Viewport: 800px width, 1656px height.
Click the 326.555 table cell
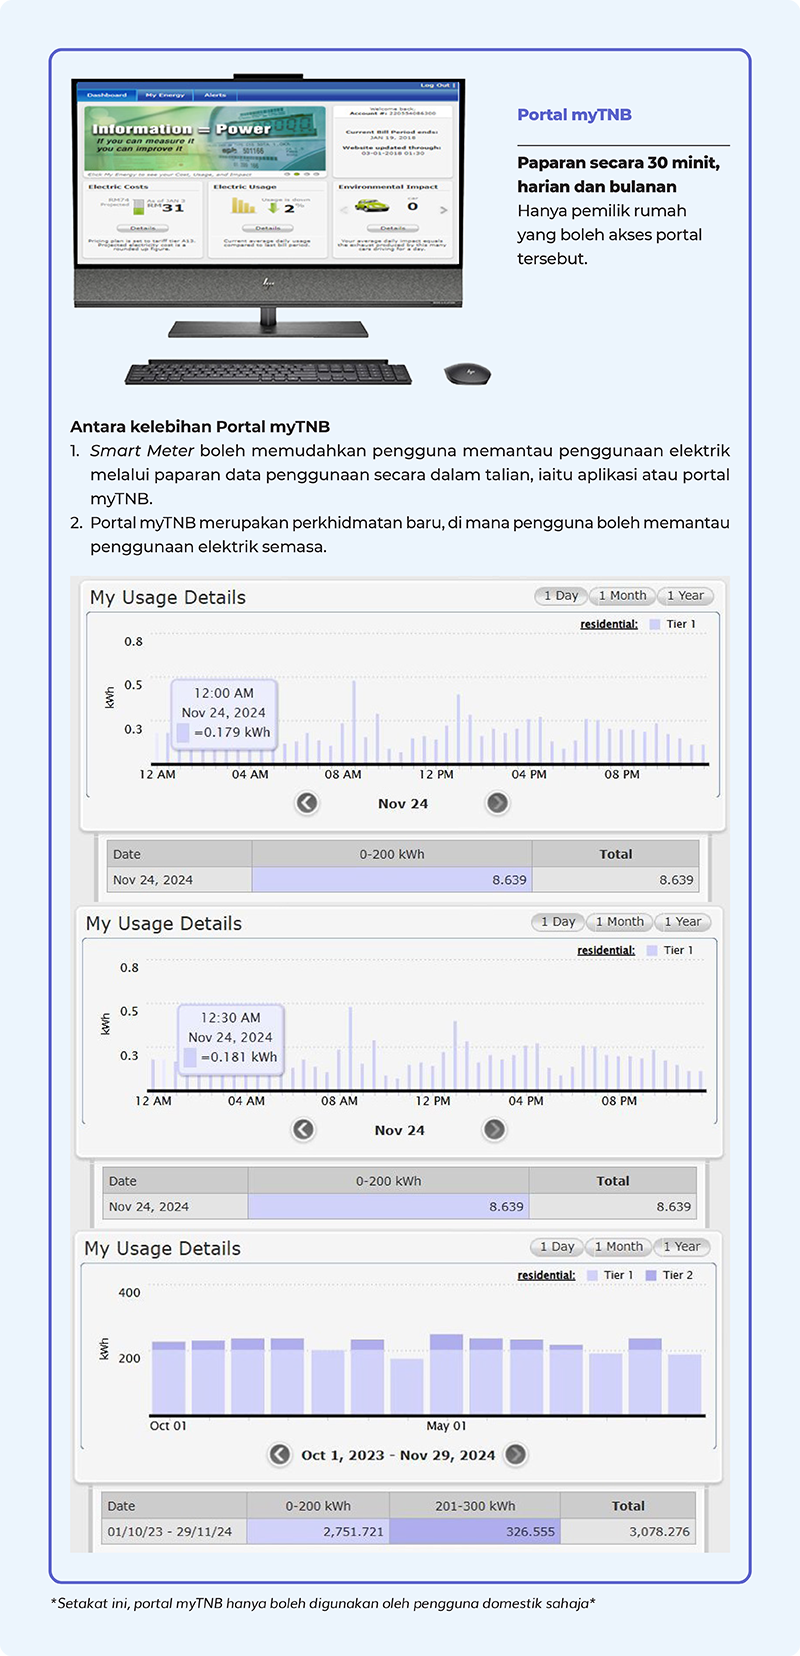[475, 1531]
